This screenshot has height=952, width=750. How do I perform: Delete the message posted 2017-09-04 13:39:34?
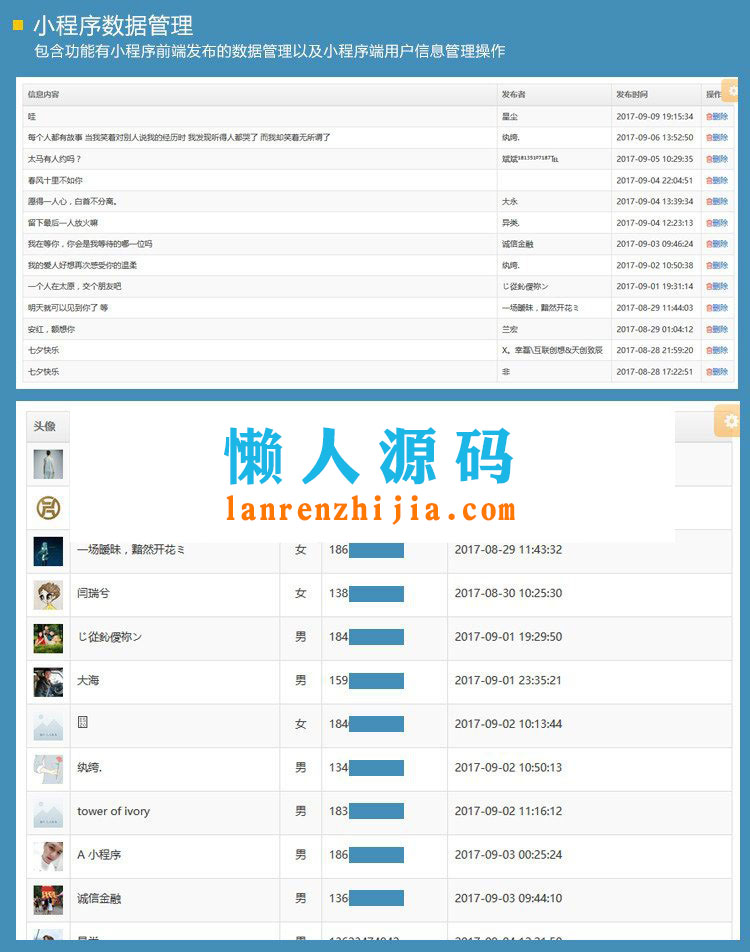pos(717,202)
